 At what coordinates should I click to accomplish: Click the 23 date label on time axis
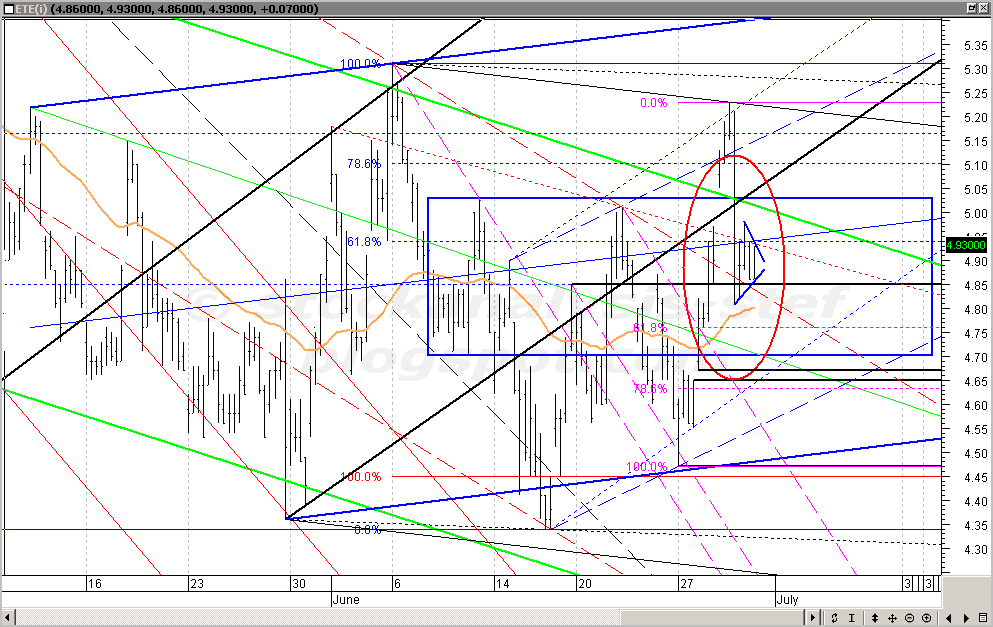coord(197,584)
